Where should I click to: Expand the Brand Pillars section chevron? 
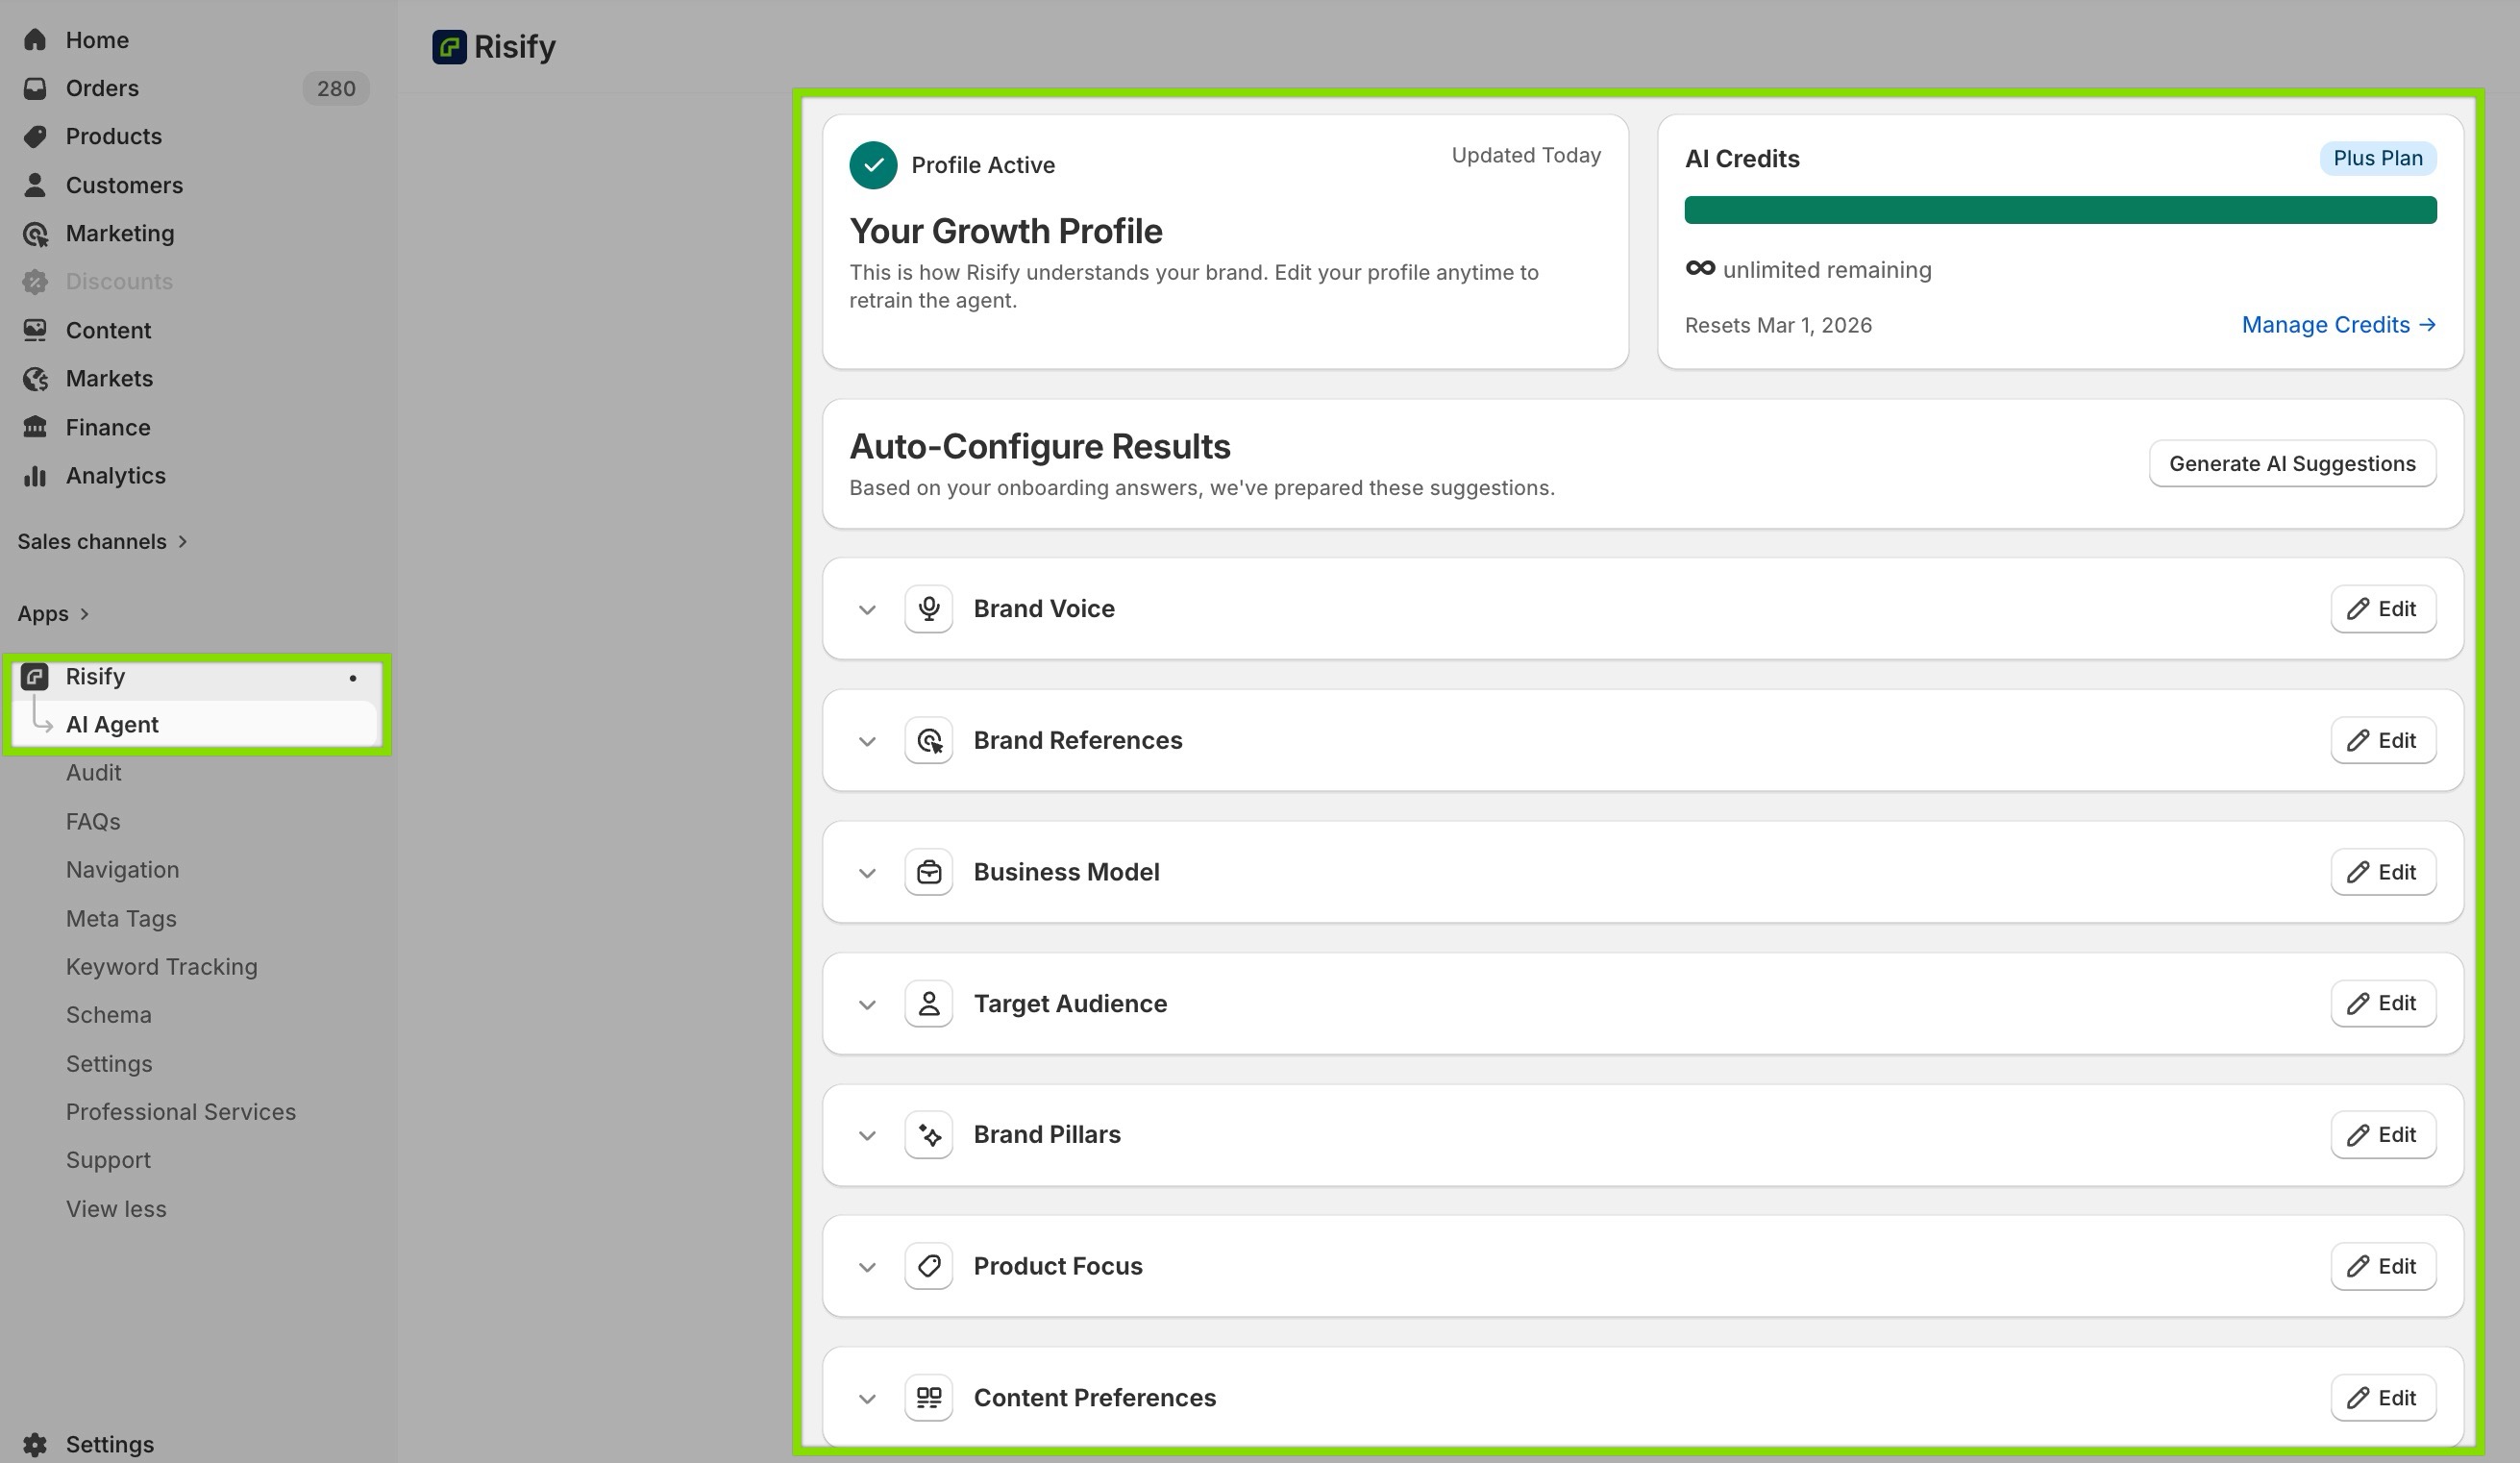867,1136
